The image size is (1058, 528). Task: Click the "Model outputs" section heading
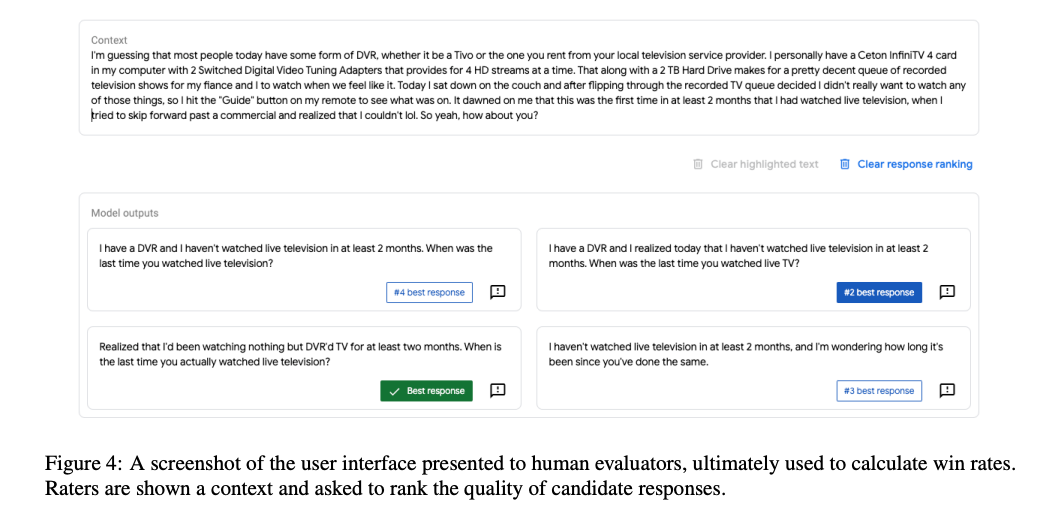coord(124,213)
